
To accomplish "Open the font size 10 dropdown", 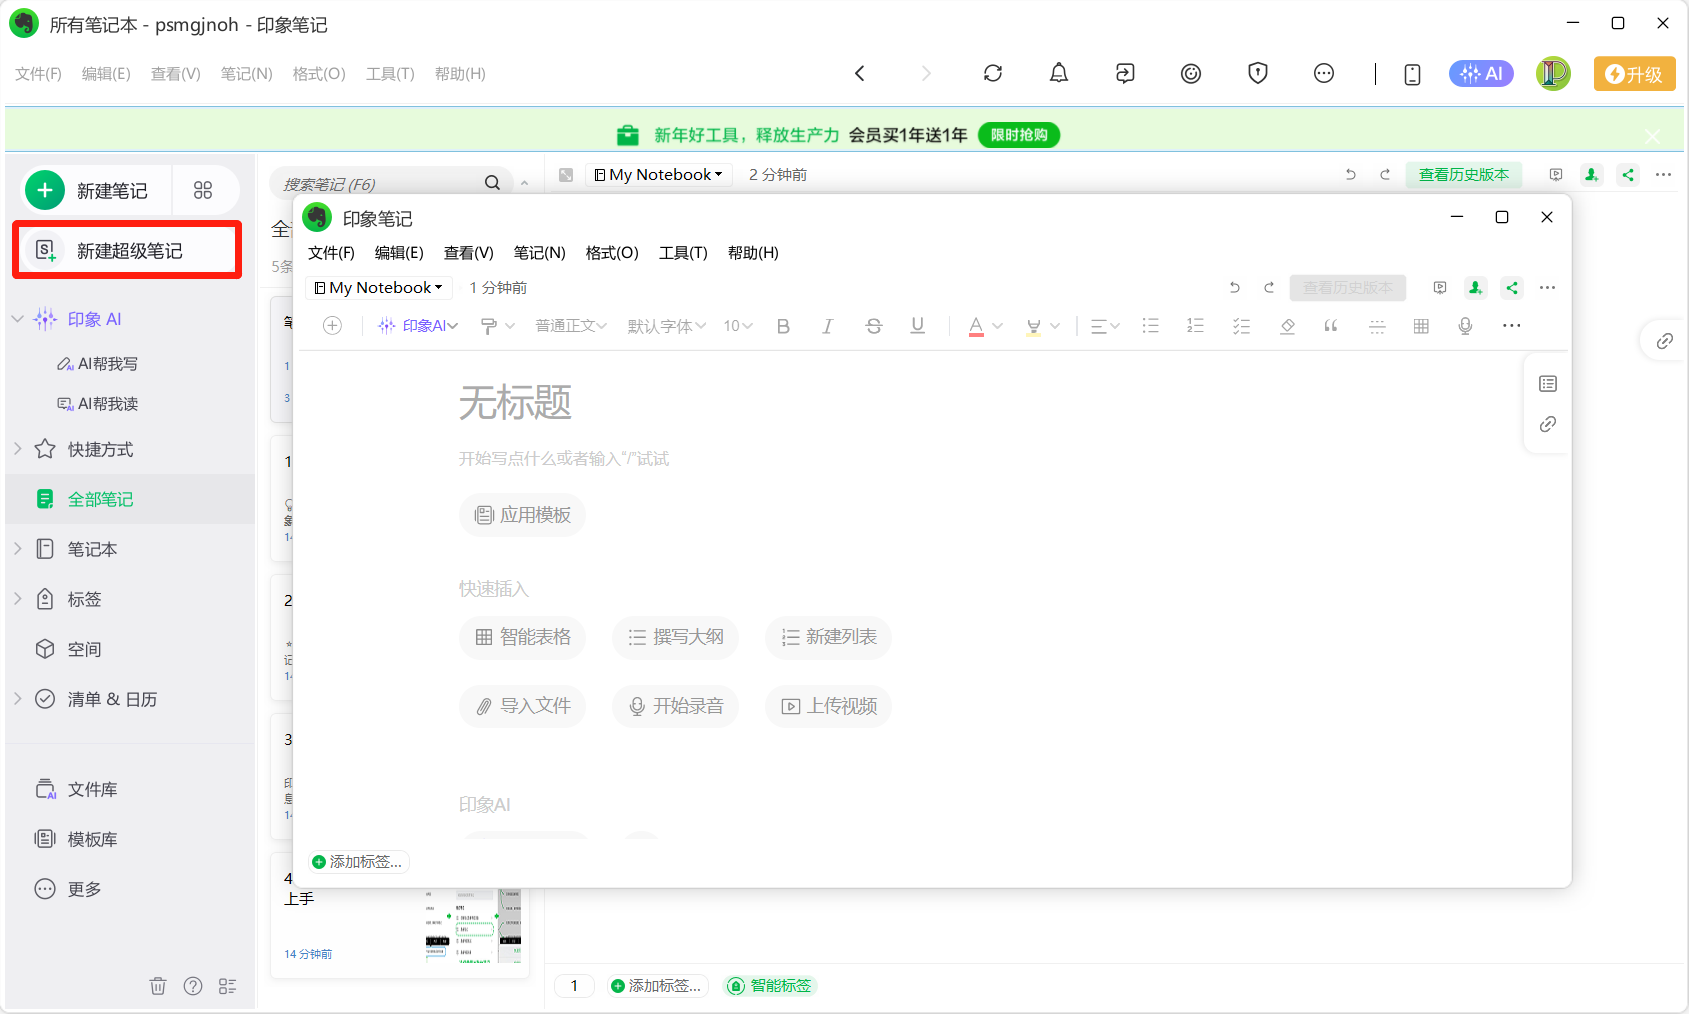I will (738, 326).
